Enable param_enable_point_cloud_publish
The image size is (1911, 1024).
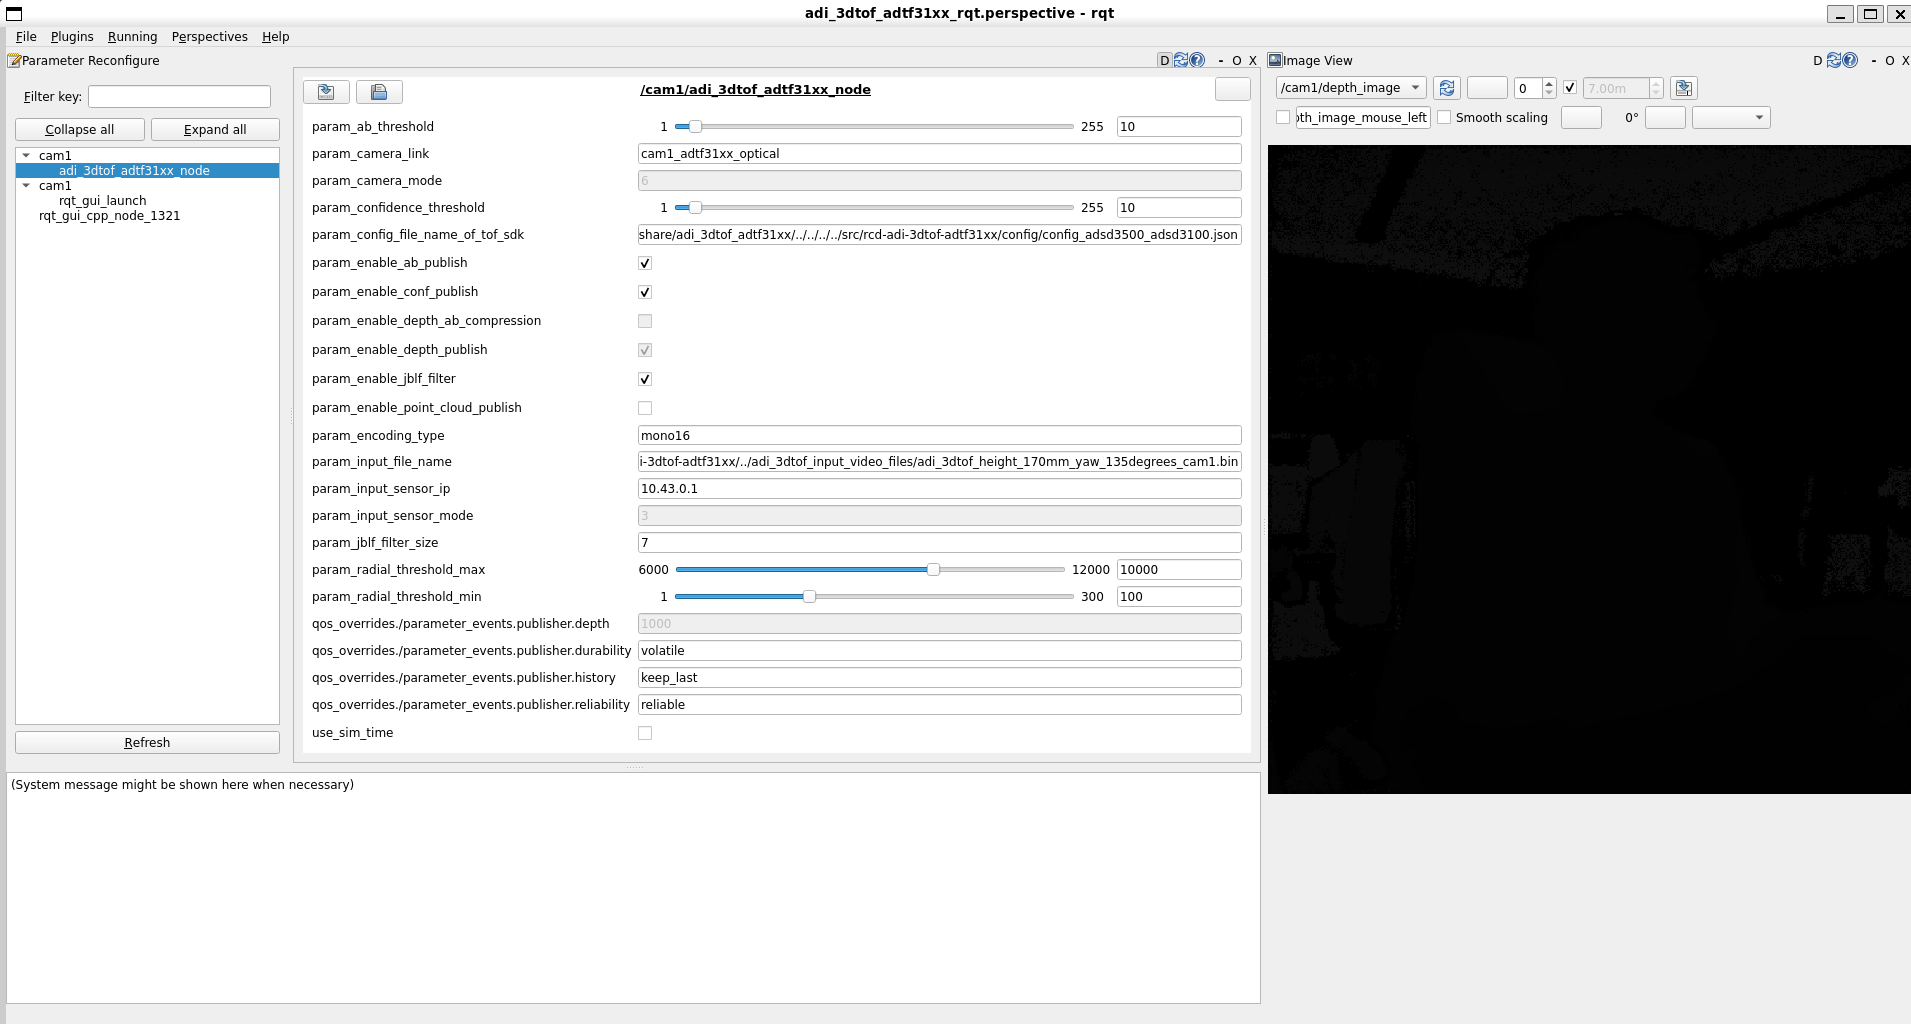645,407
